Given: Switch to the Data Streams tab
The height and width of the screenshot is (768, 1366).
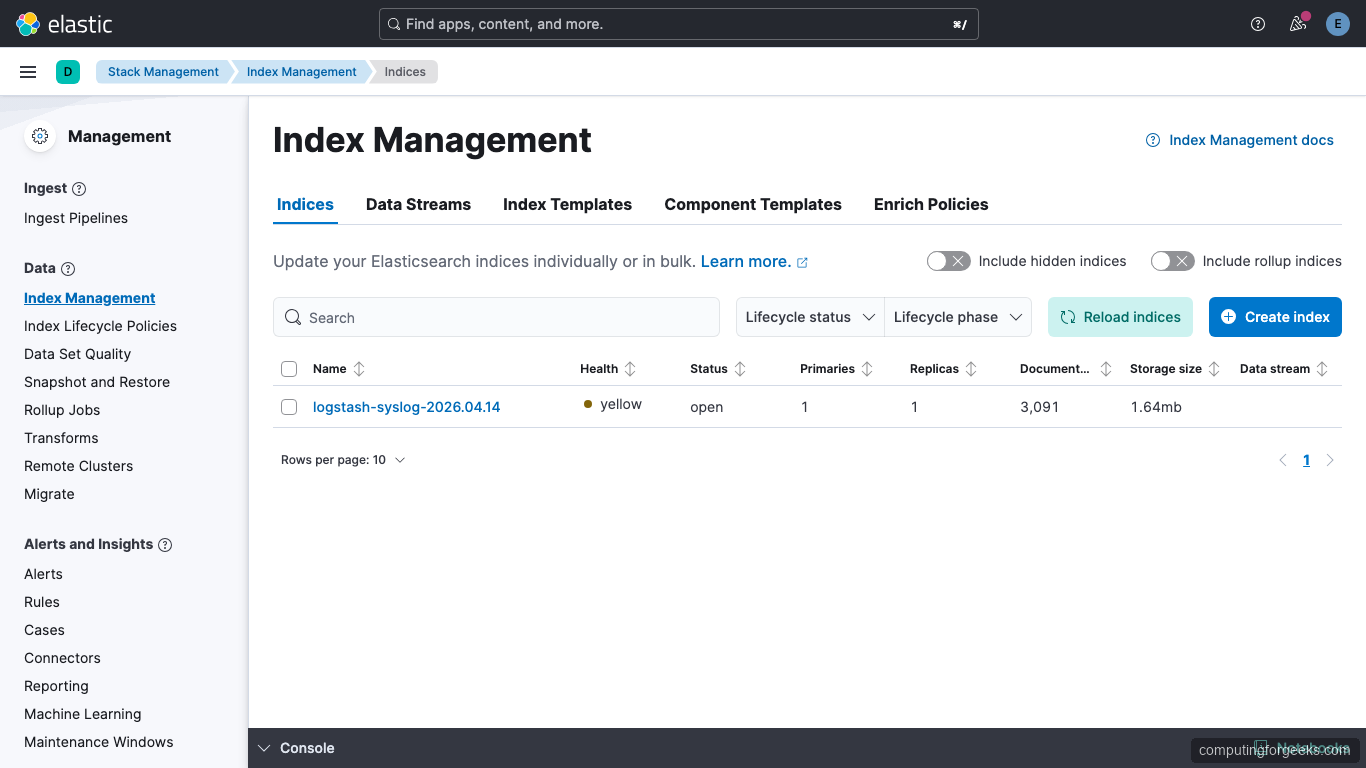Looking at the screenshot, I should click(x=418, y=204).
